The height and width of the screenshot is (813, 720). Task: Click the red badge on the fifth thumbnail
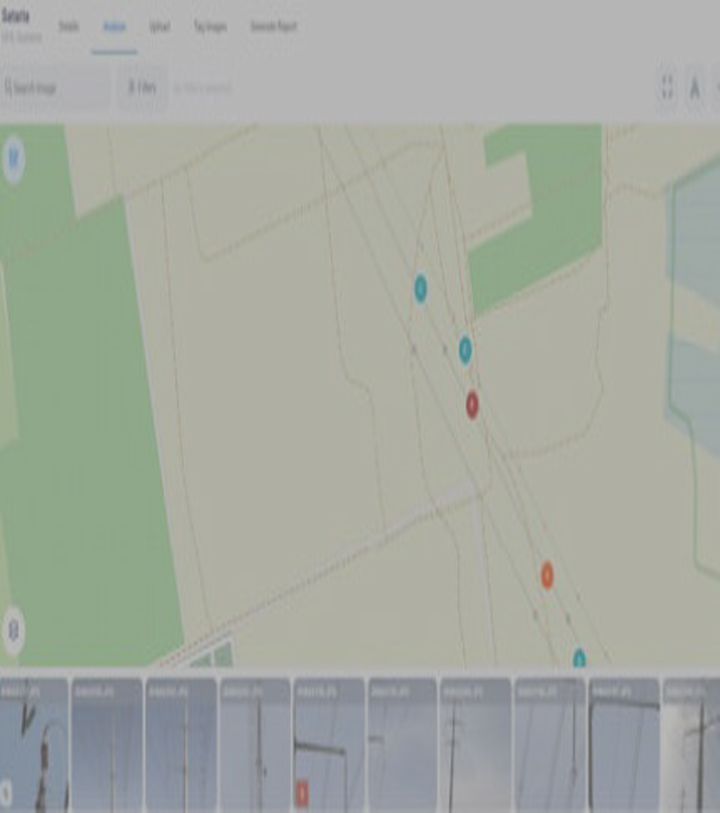coord(302,793)
